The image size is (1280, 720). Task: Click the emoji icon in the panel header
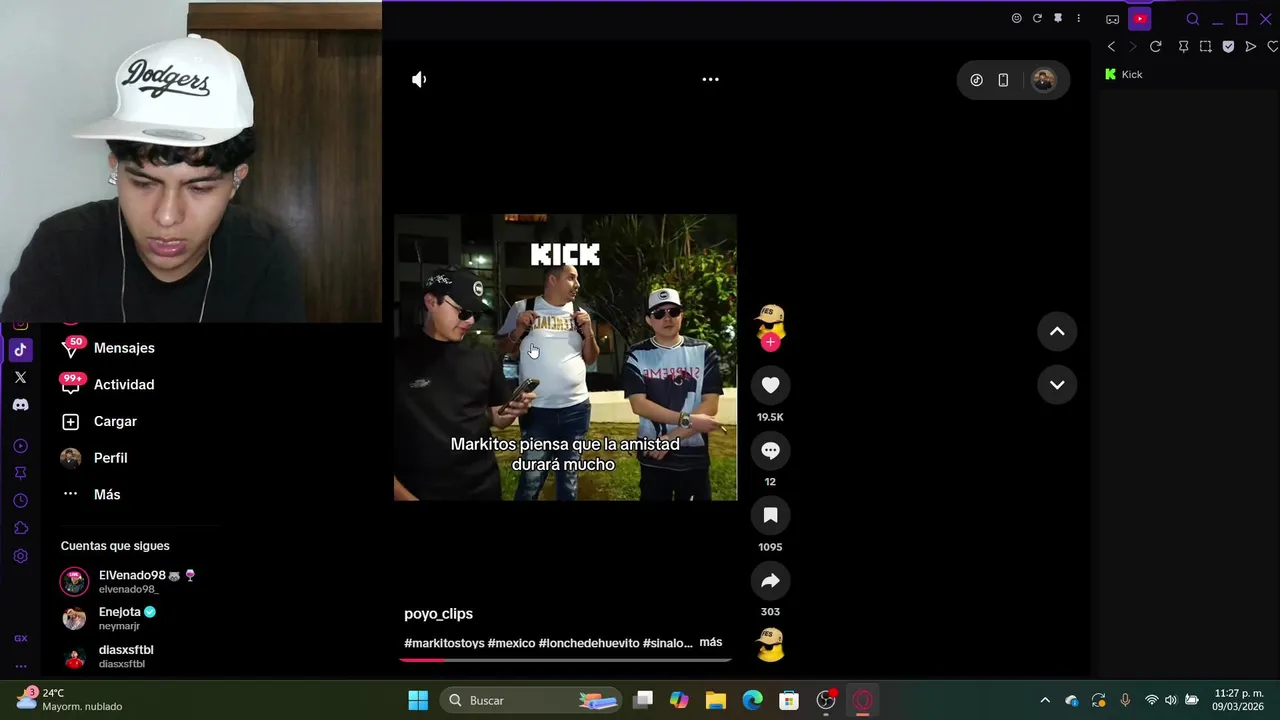click(1016, 18)
